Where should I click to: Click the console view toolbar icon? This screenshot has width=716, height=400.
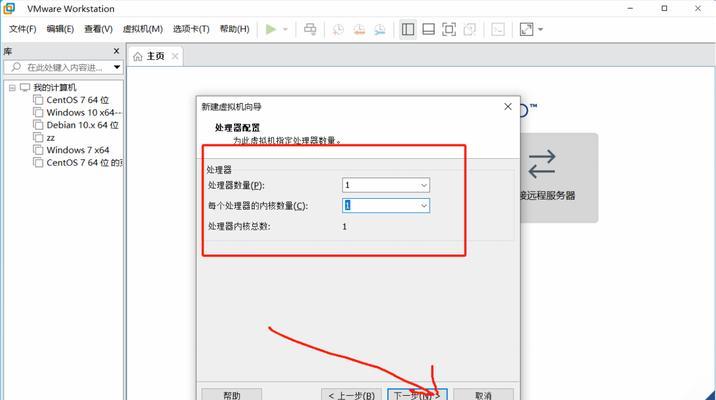pos(498,30)
